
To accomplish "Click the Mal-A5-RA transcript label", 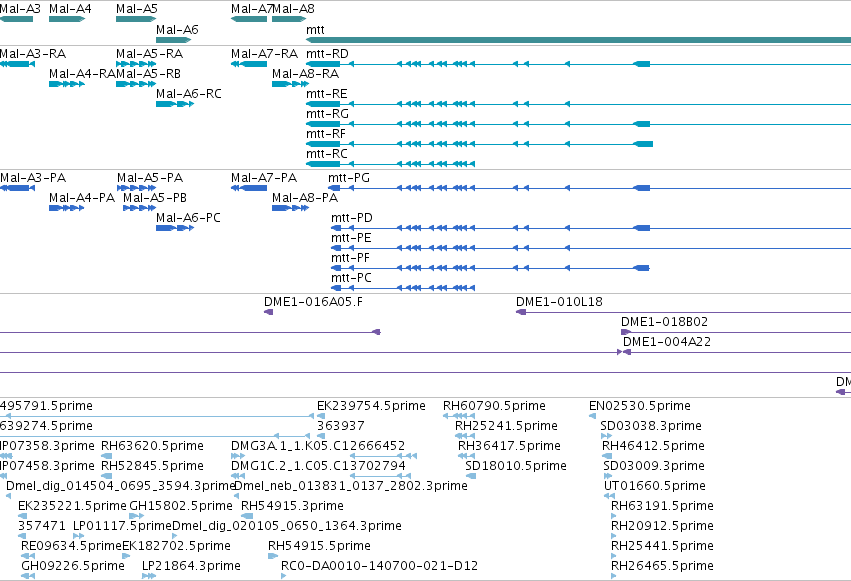I will 149,54.
